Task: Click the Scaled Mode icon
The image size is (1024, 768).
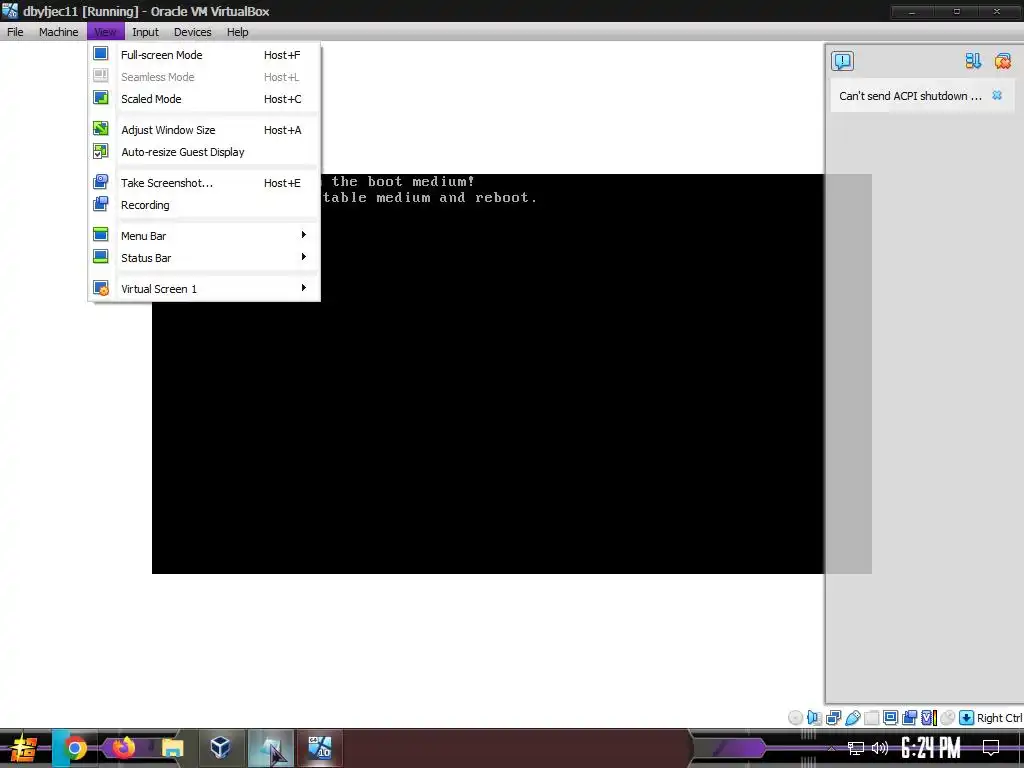Action: [101, 98]
